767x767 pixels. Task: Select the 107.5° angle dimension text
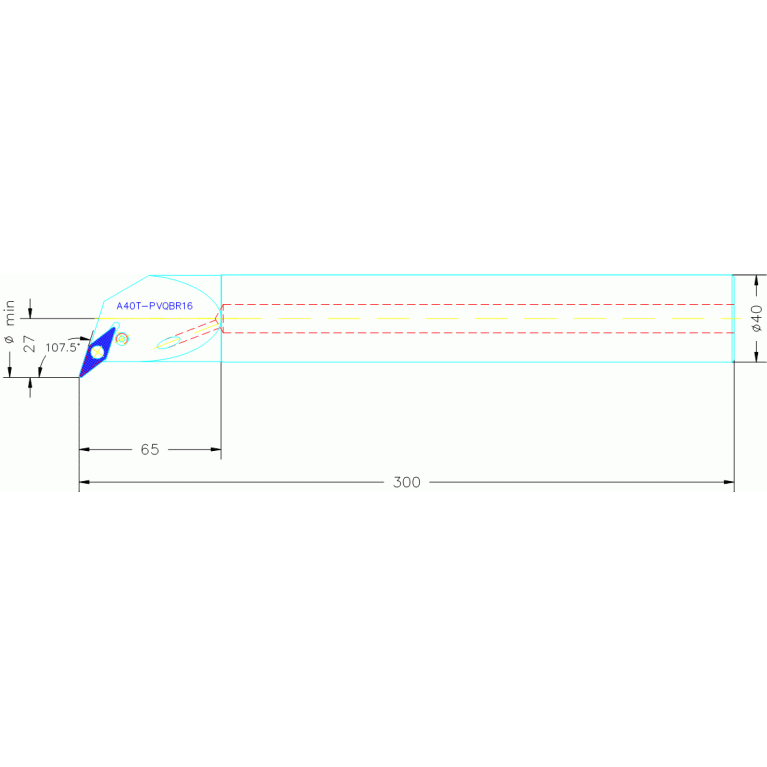(x=62, y=348)
